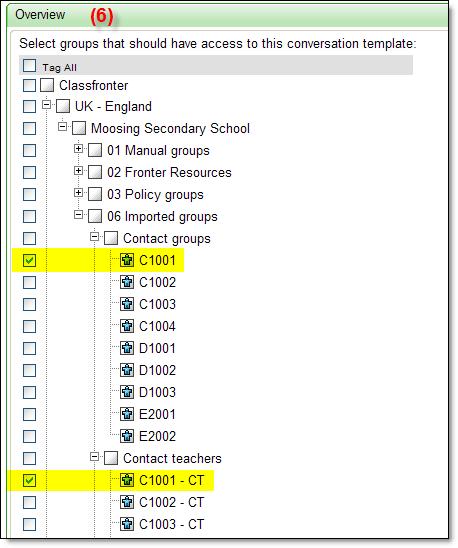Check the Tag All checkbox
The height and width of the screenshot is (548, 458).
coord(29,65)
